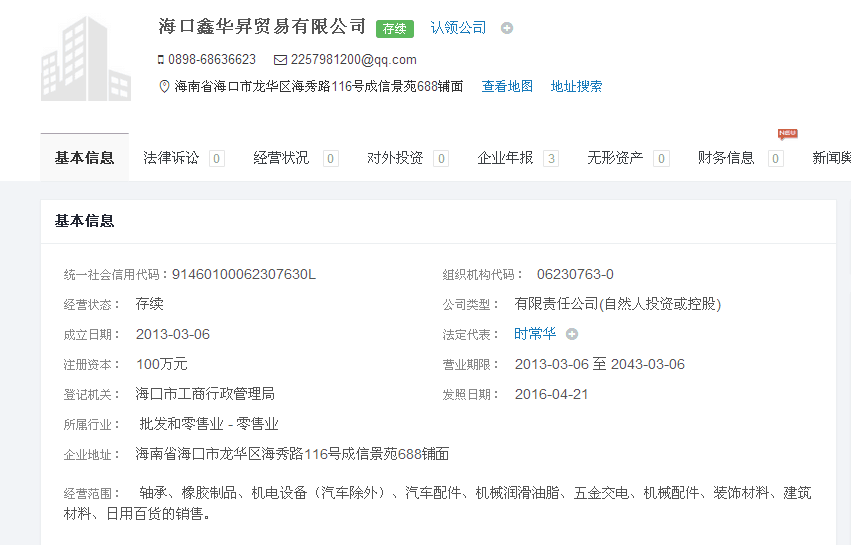This screenshot has height=545, width=851.
Task: Click the plus icon beside 认领公司
Action: coord(507,28)
